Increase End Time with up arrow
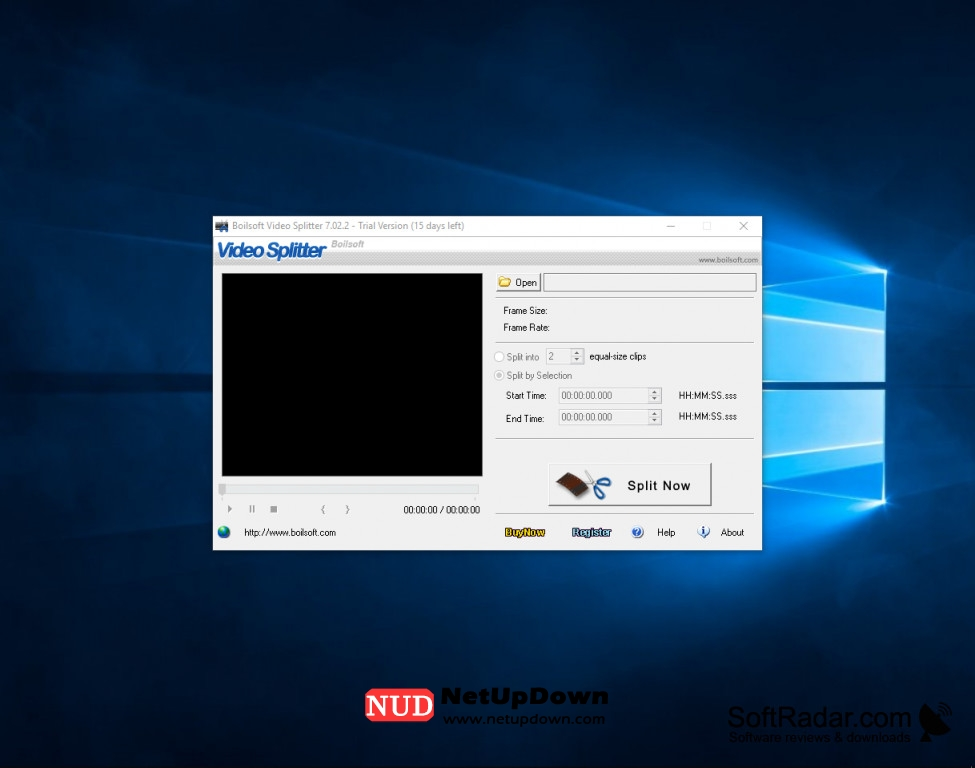975x768 pixels. 654,414
